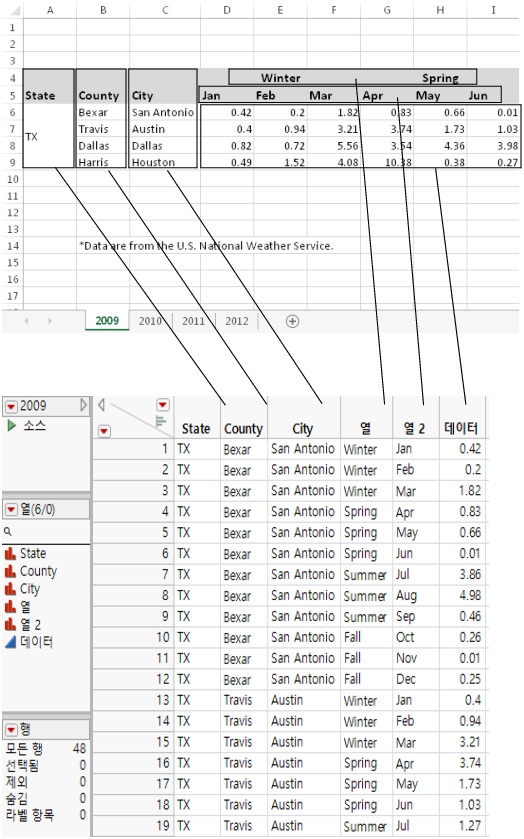The width and height of the screenshot is (524, 839).
Task: Select State column in columns panel
Action: (33, 553)
